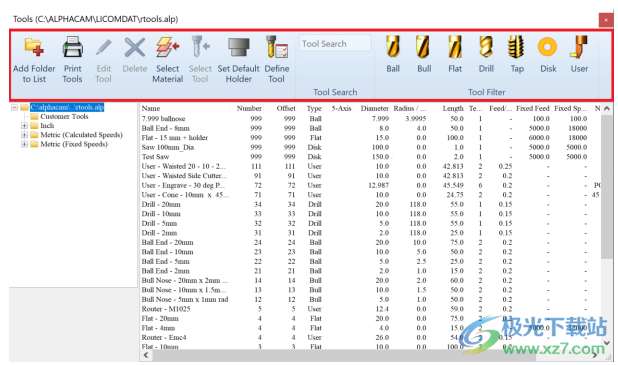
Task: Filter tools by Drill type
Action: click(x=486, y=54)
